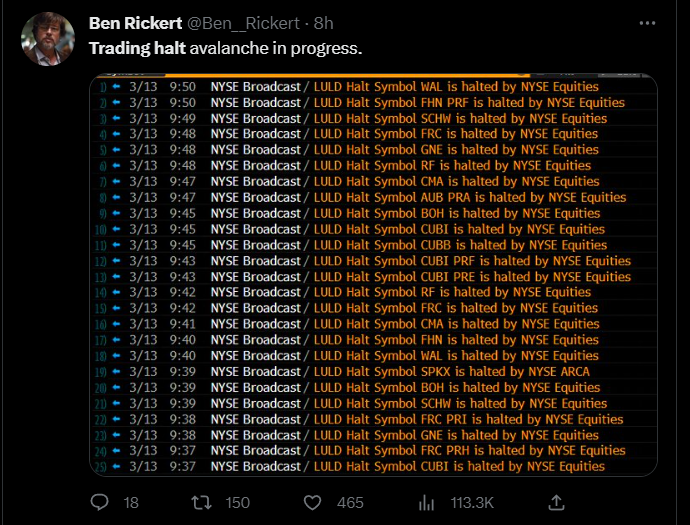This screenshot has width=690, height=525.
Task: Select the blue arrow on row 19 SPKX
Action: pos(116,372)
